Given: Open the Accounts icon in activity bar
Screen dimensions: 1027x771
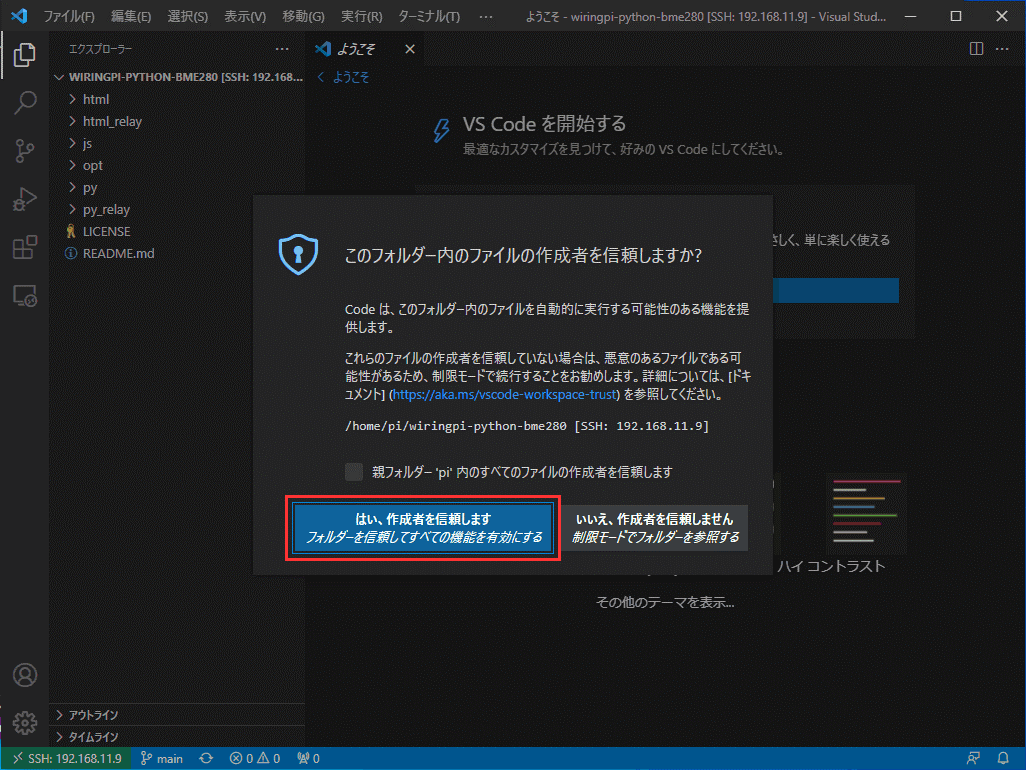Looking at the screenshot, I should click(x=24, y=675).
